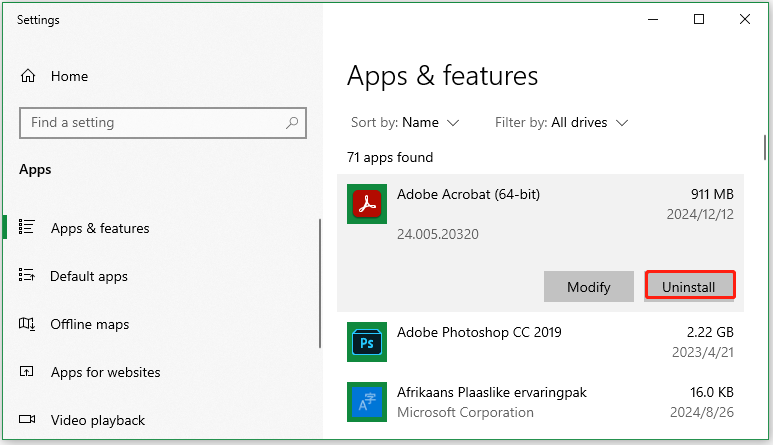Click the Home icon in sidebar
This screenshot has width=773, height=445.
28,76
